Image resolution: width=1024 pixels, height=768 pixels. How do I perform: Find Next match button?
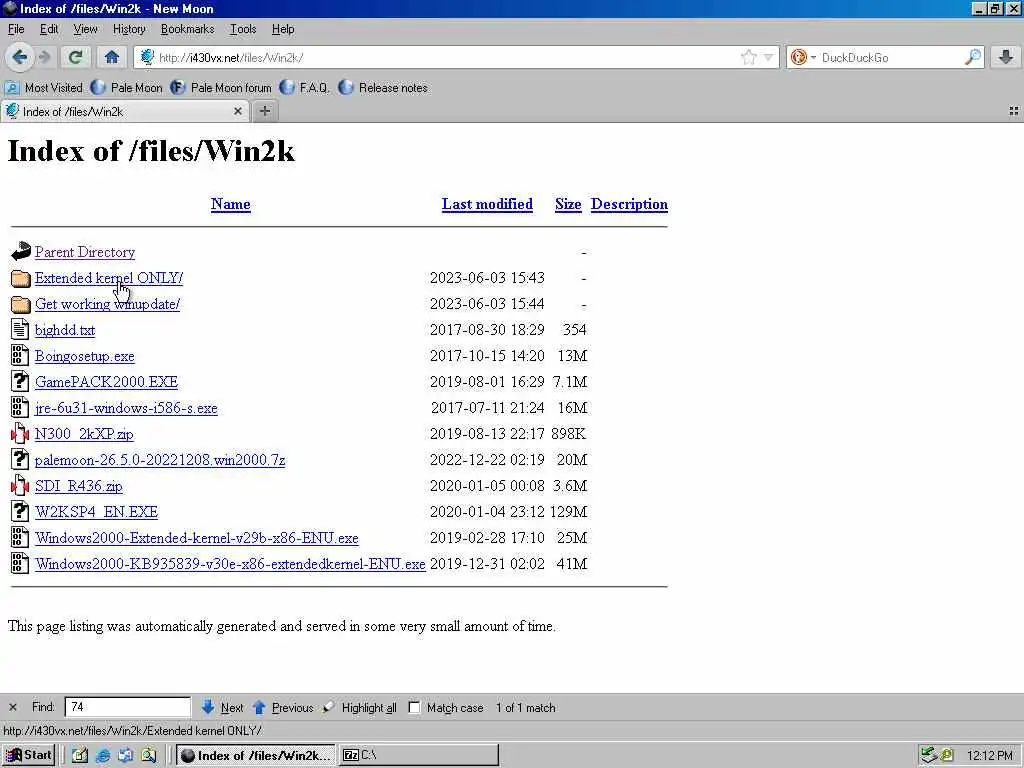click(x=222, y=707)
